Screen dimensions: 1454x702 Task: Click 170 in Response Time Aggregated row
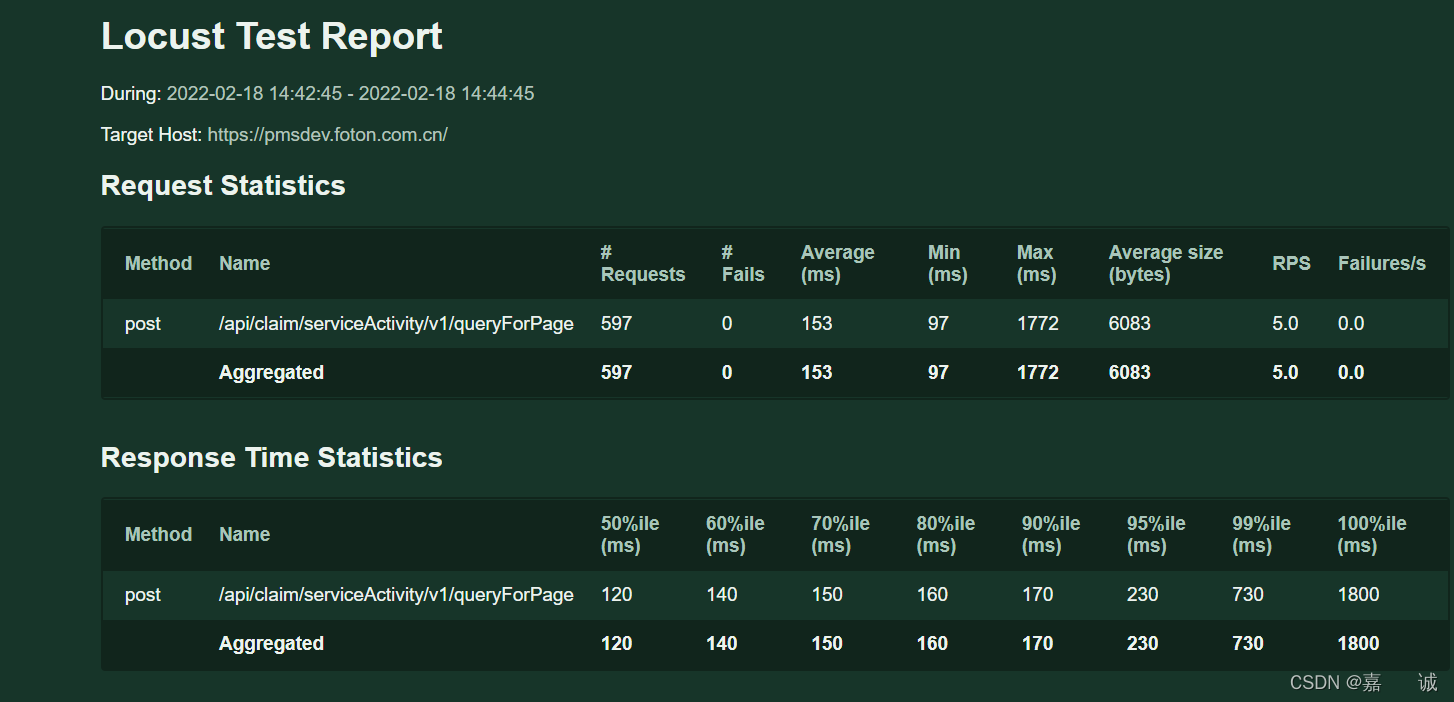click(x=1038, y=644)
